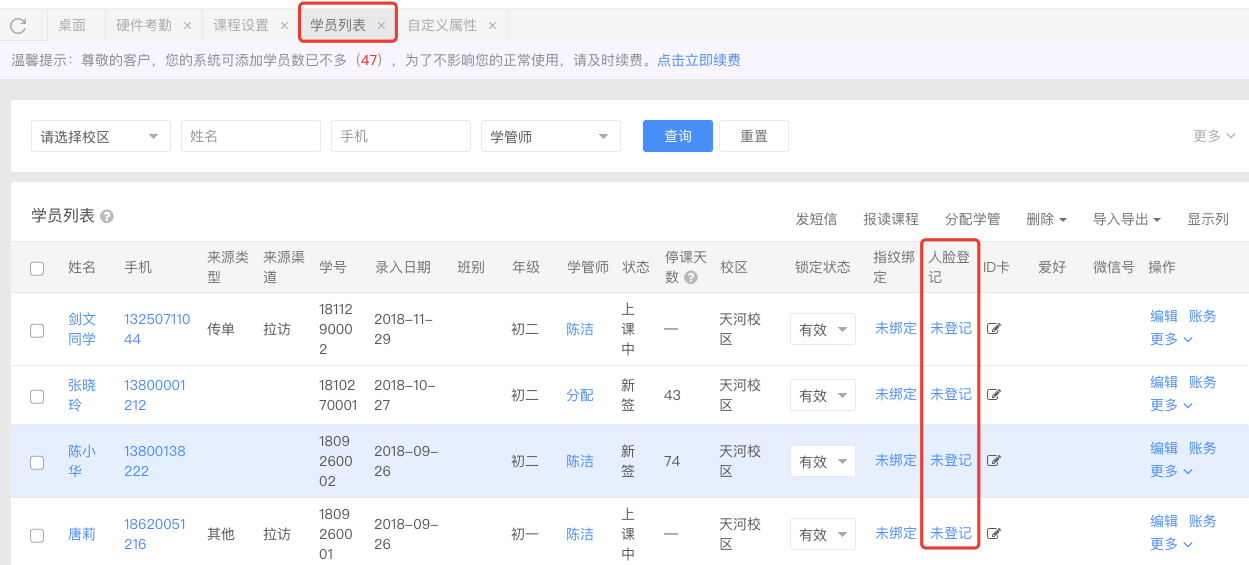Image resolution: width=1249 pixels, height=565 pixels.
Task: Click 未绑定 fingerprint link for 剑文同学
Action: tap(896, 328)
